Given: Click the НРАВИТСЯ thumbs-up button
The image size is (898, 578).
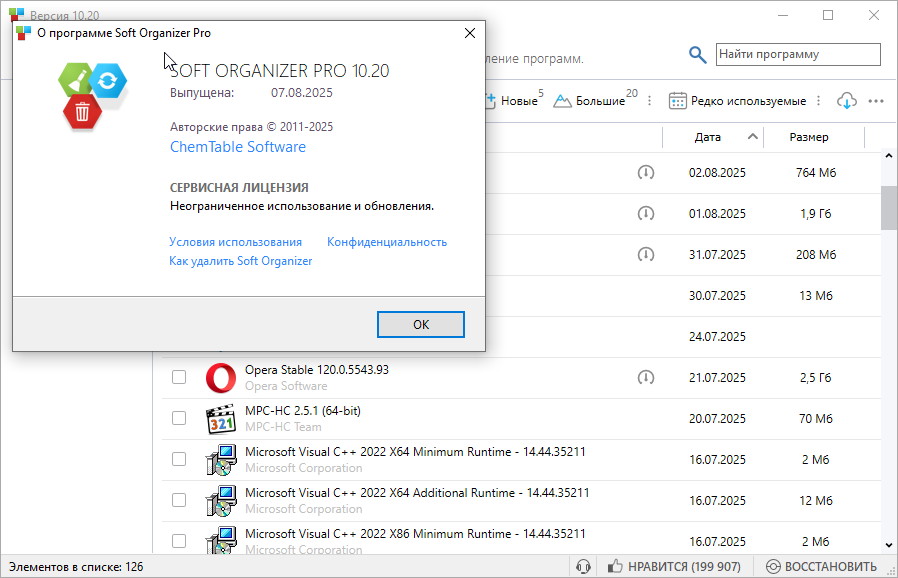Looking at the screenshot, I should 674,567.
